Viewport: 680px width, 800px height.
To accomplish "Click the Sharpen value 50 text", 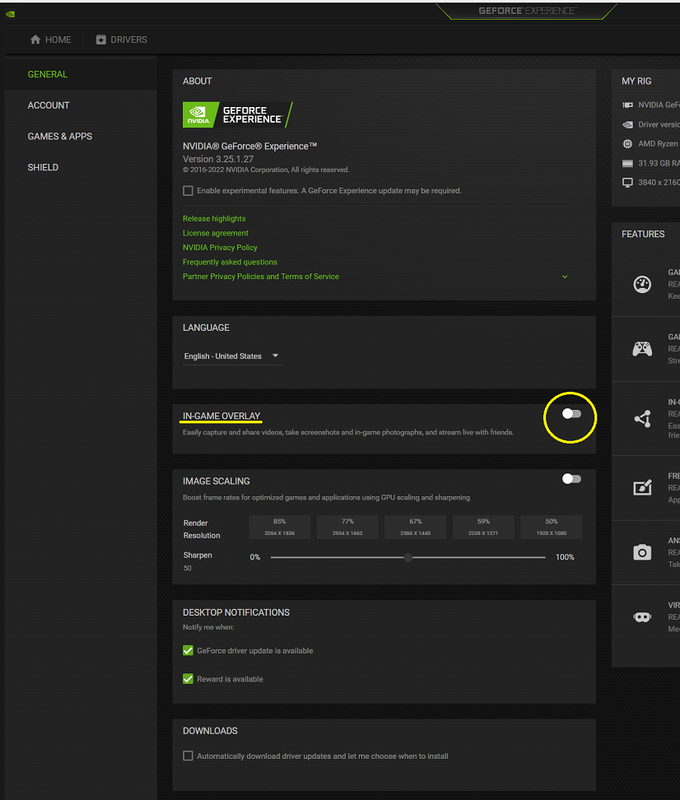I will [x=188, y=568].
